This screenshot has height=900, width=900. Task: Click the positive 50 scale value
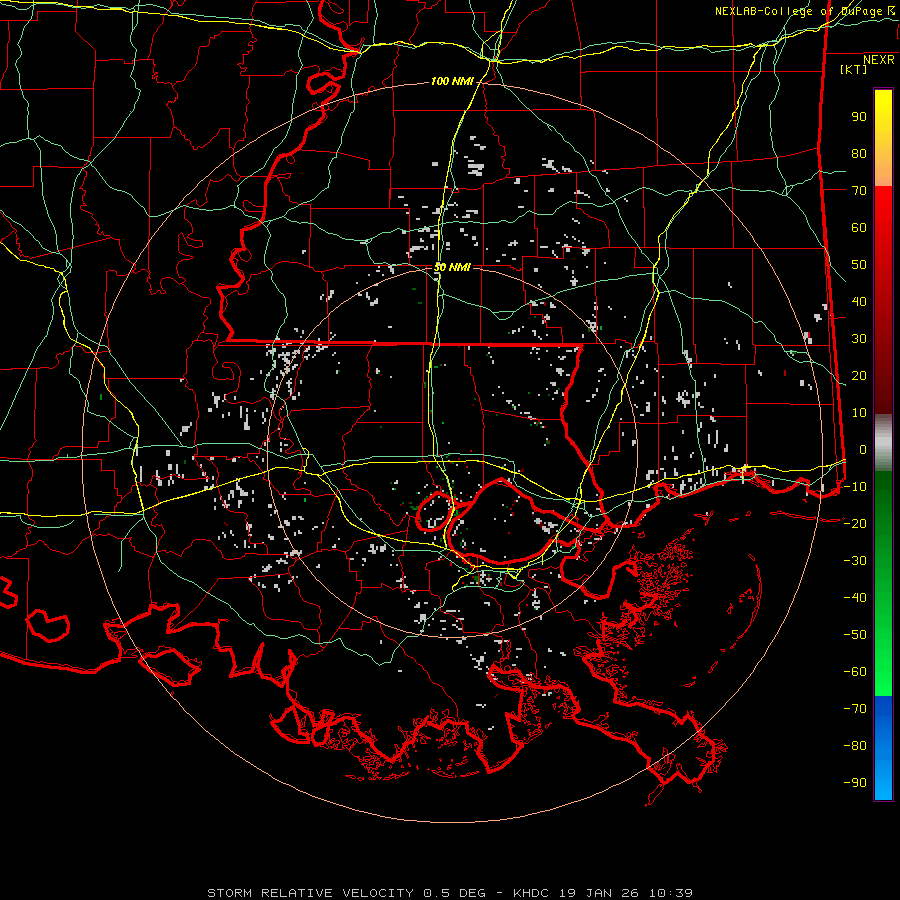[x=859, y=265]
